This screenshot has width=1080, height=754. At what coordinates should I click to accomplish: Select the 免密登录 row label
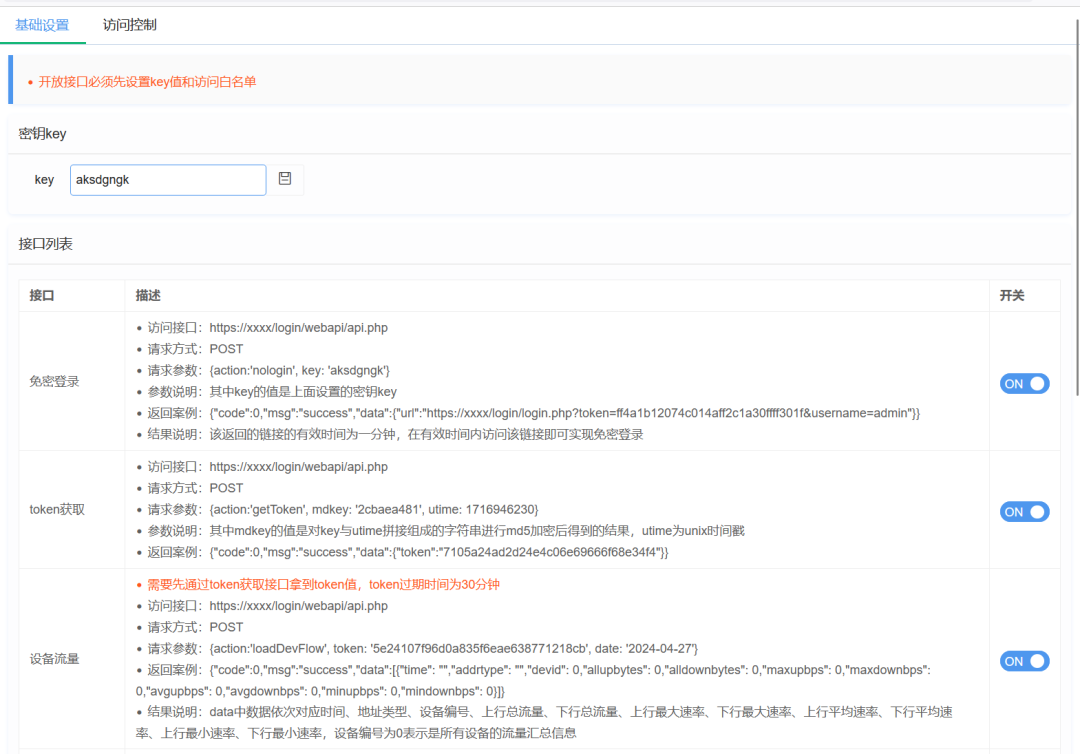tap(54, 381)
